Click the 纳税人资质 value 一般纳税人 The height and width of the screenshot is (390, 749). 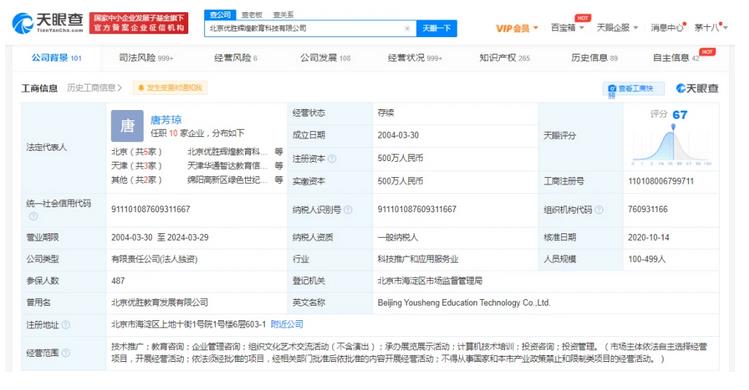pos(397,237)
